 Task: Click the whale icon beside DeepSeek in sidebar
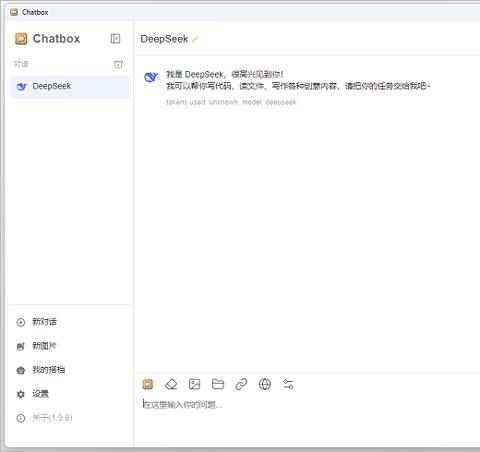22,87
